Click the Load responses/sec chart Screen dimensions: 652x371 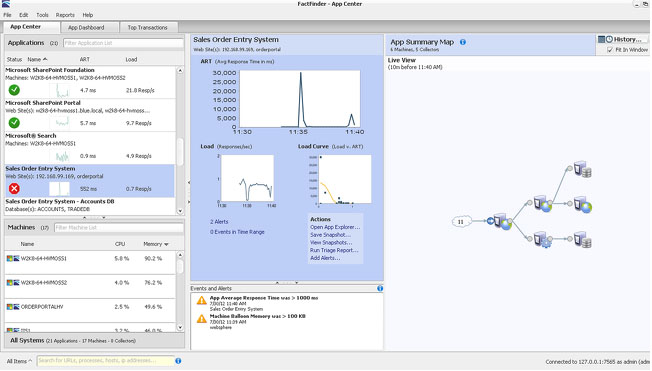[247, 178]
